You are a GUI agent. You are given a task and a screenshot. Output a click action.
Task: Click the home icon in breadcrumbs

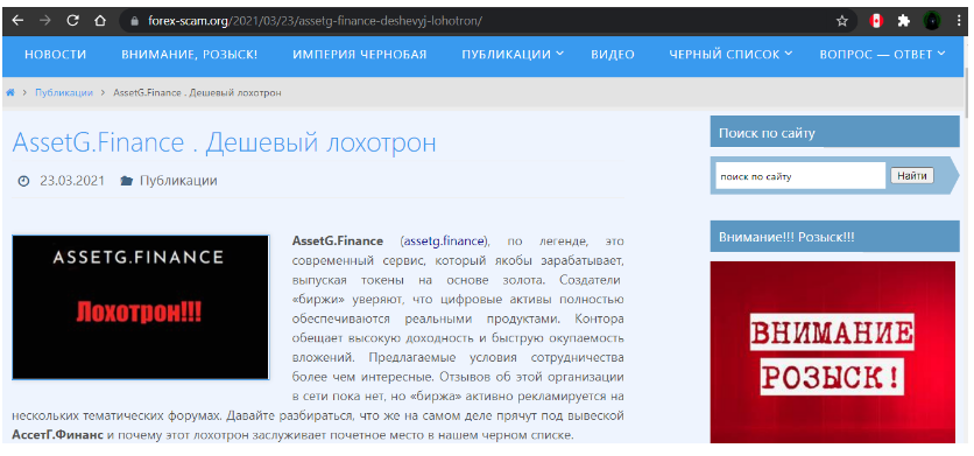tap(10, 93)
